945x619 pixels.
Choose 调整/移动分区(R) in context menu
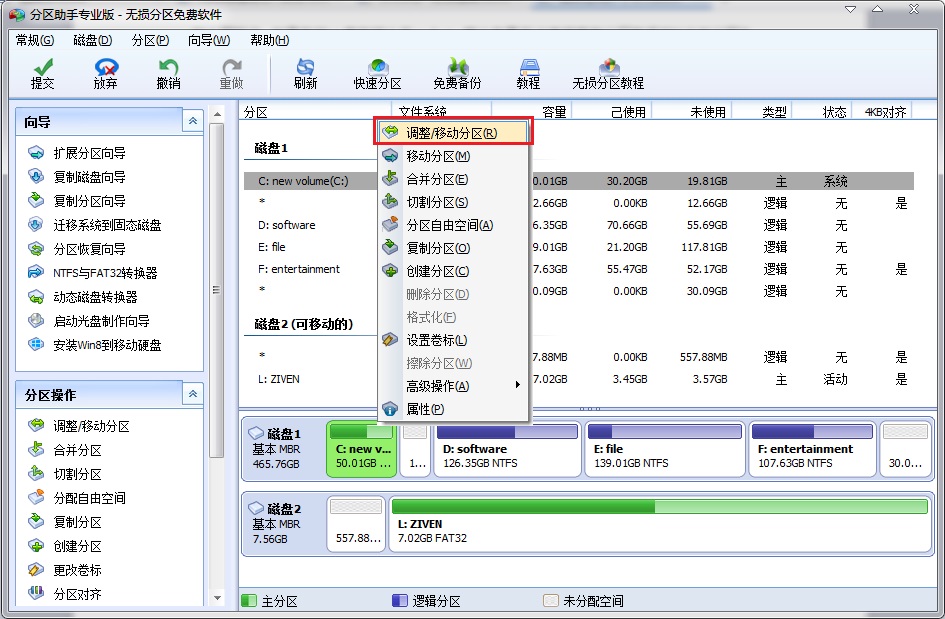click(x=453, y=133)
